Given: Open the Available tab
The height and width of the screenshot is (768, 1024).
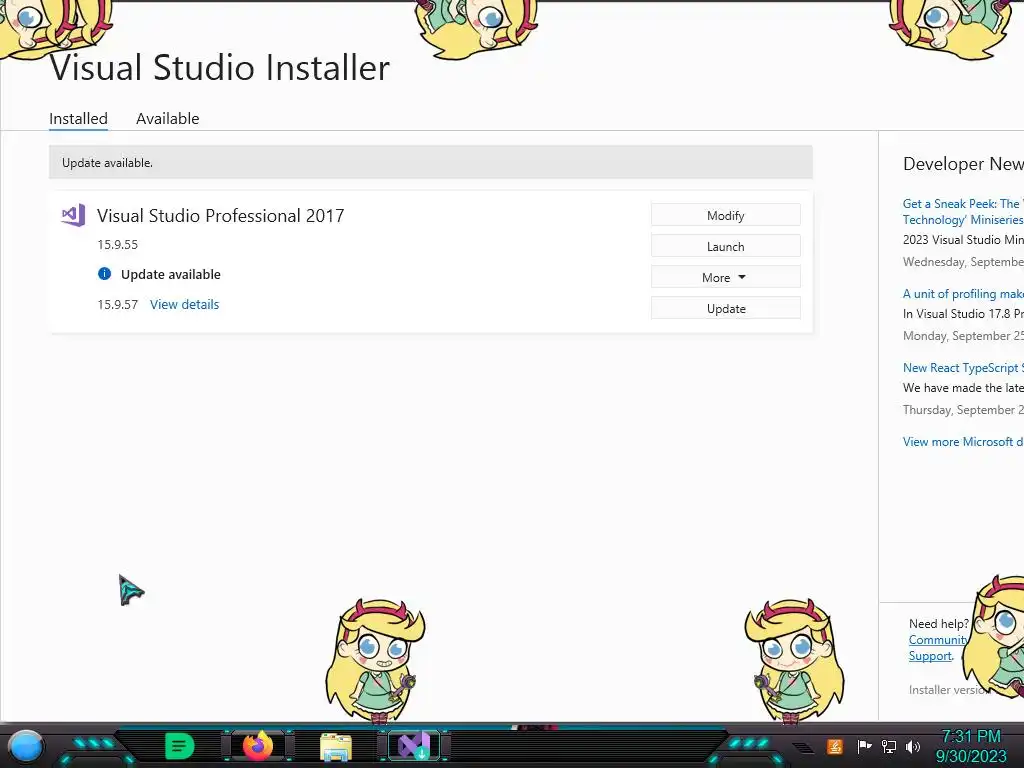Looking at the screenshot, I should 167,119.
